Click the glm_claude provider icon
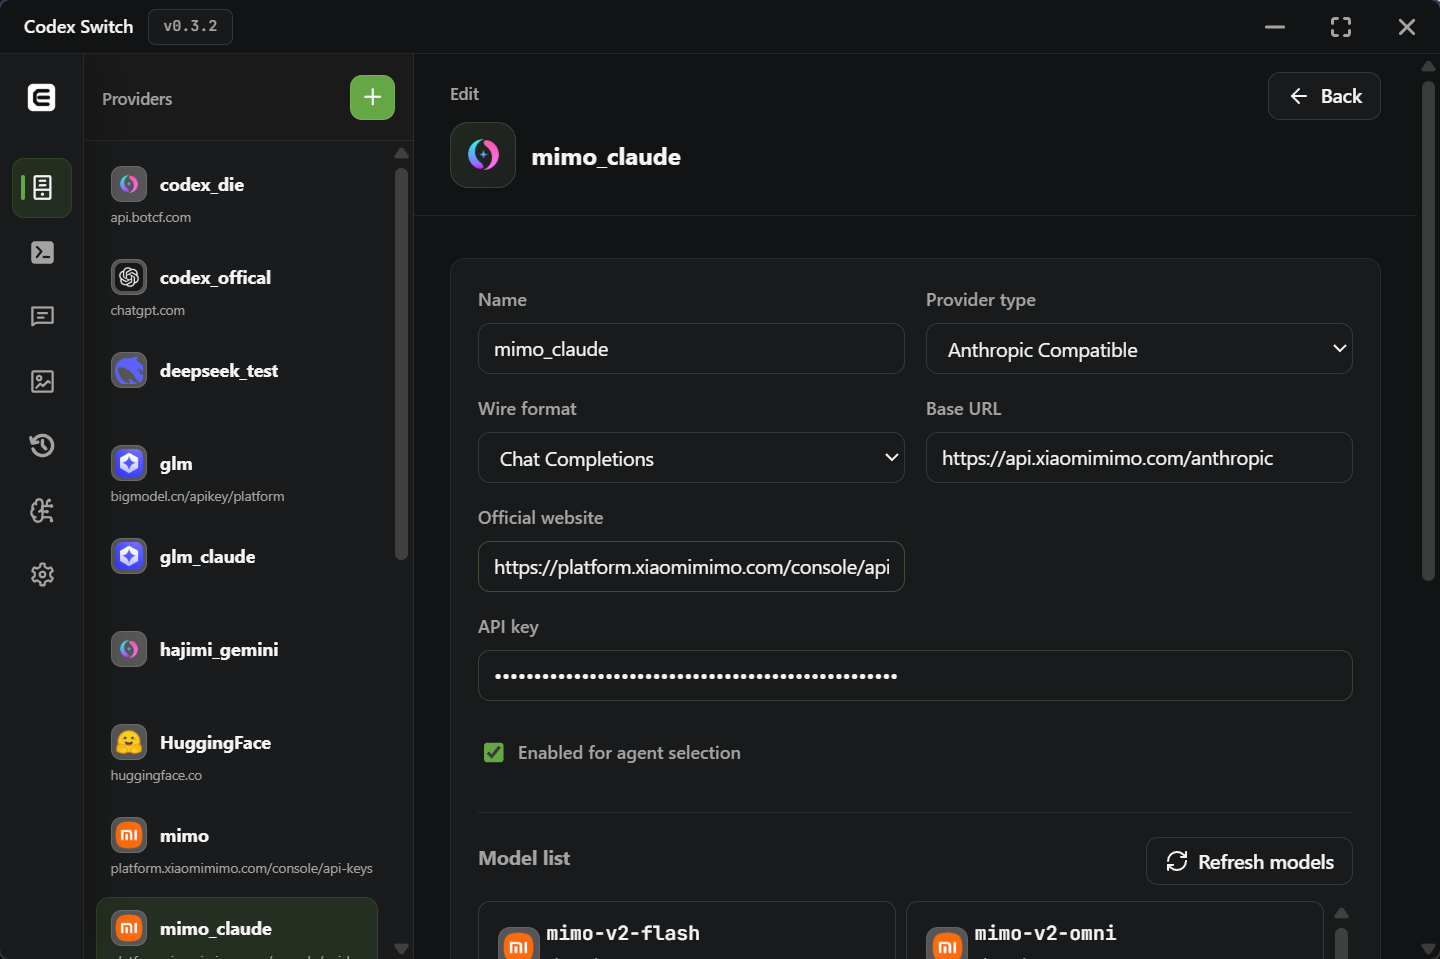The image size is (1440, 959). pos(129,556)
